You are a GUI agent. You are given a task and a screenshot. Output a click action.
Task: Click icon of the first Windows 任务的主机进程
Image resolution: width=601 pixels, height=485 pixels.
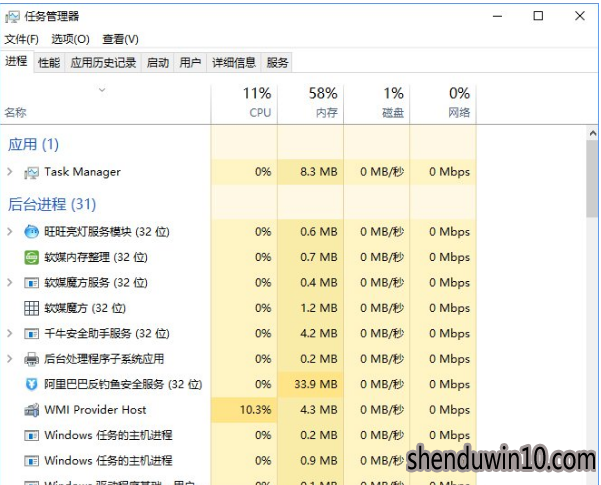click(31, 436)
